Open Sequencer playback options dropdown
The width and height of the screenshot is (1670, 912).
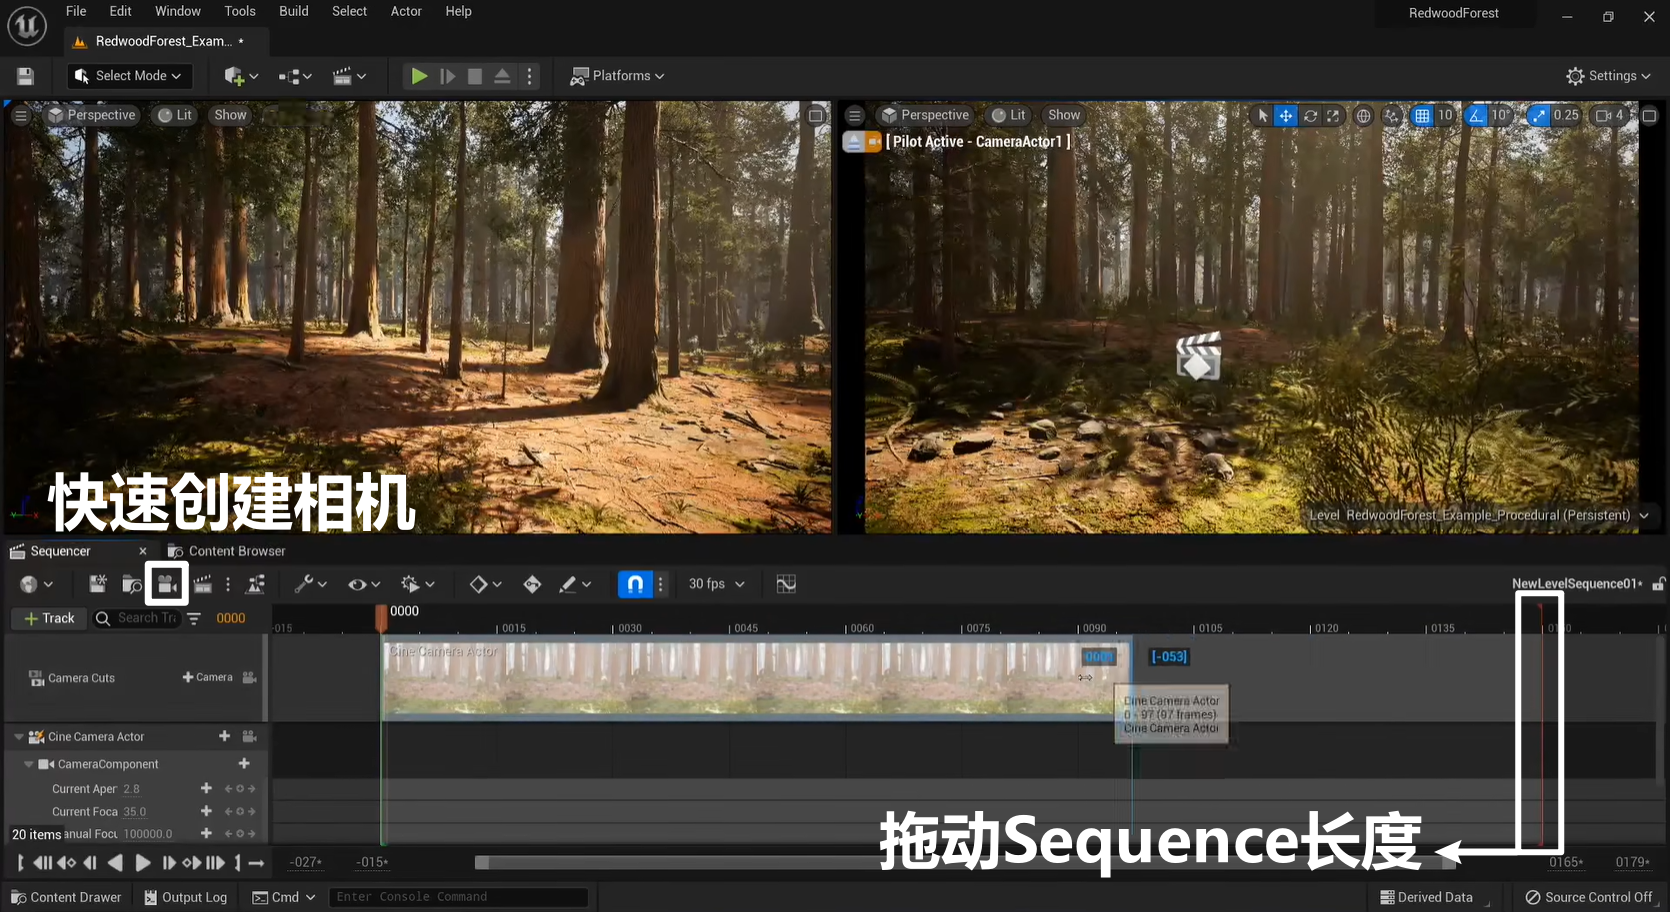pos(417,584)
